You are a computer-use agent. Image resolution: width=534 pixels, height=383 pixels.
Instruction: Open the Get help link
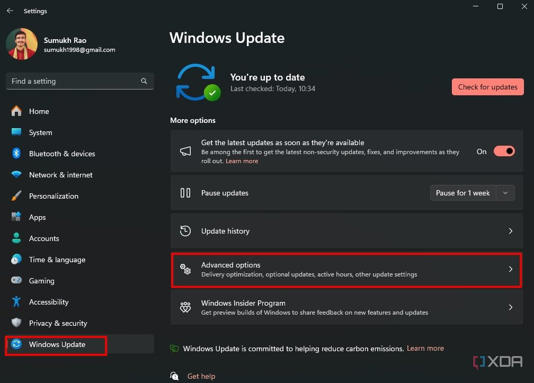point(201,376)
